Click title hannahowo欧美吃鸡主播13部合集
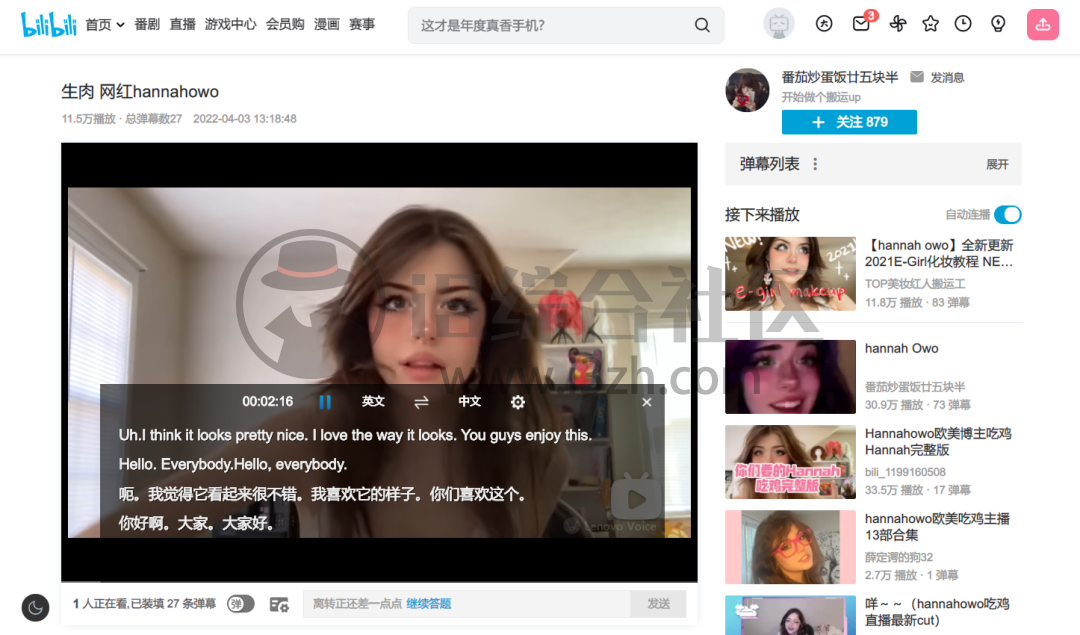 coord(937,527)
